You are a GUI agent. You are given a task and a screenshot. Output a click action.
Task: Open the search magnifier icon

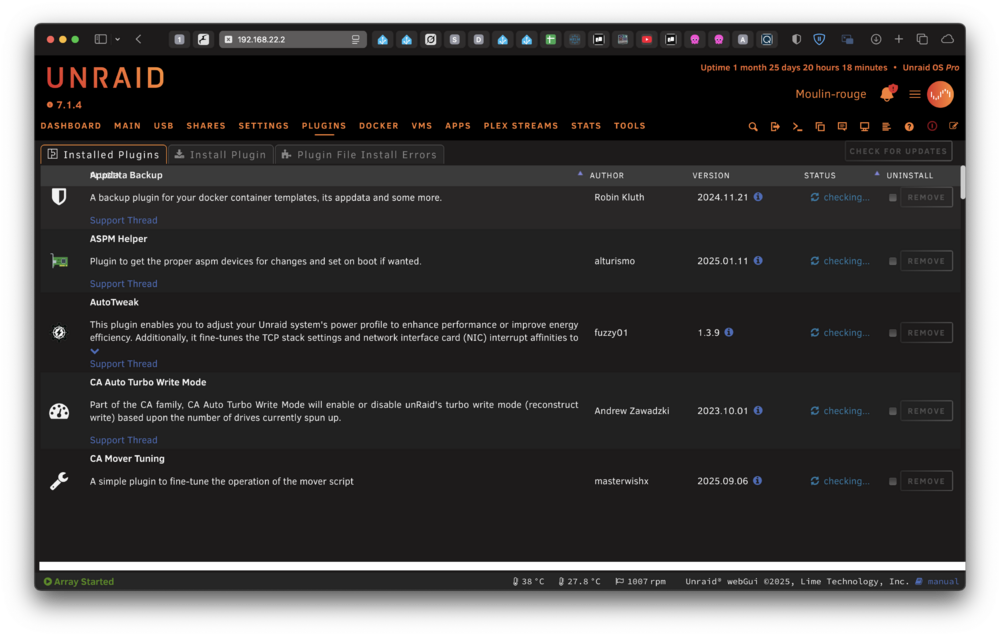753,126
